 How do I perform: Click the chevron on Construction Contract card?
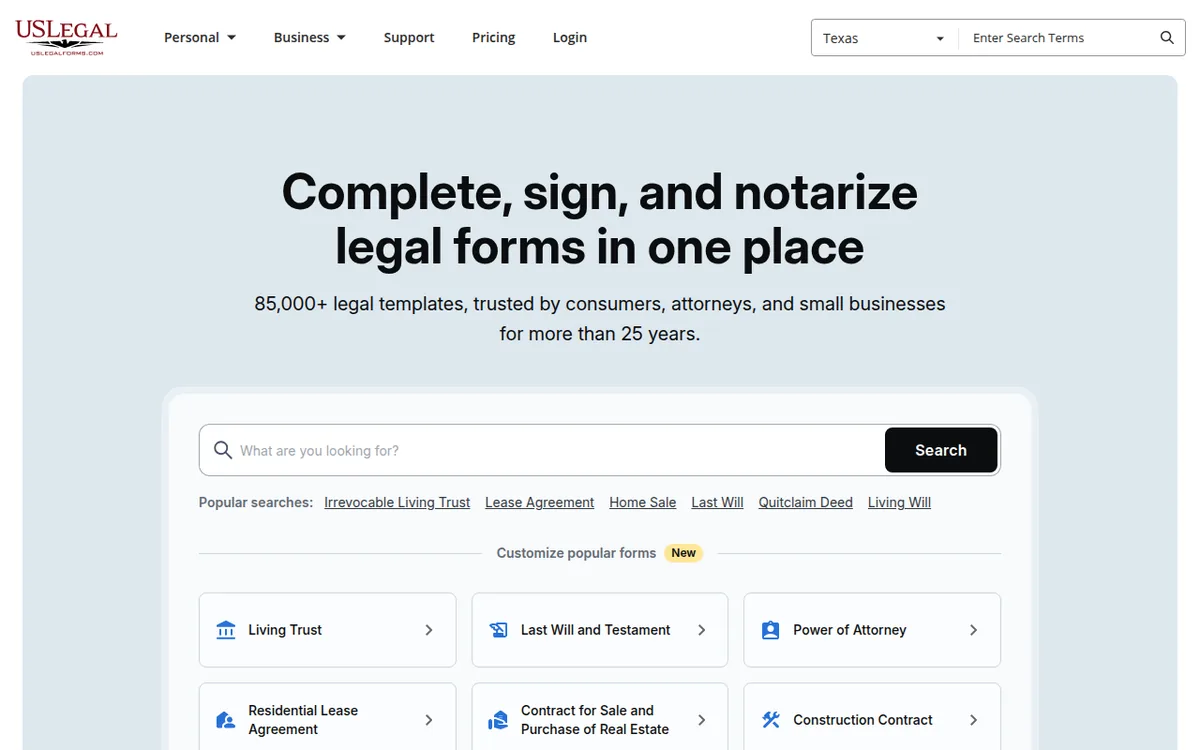coord(973,720)
